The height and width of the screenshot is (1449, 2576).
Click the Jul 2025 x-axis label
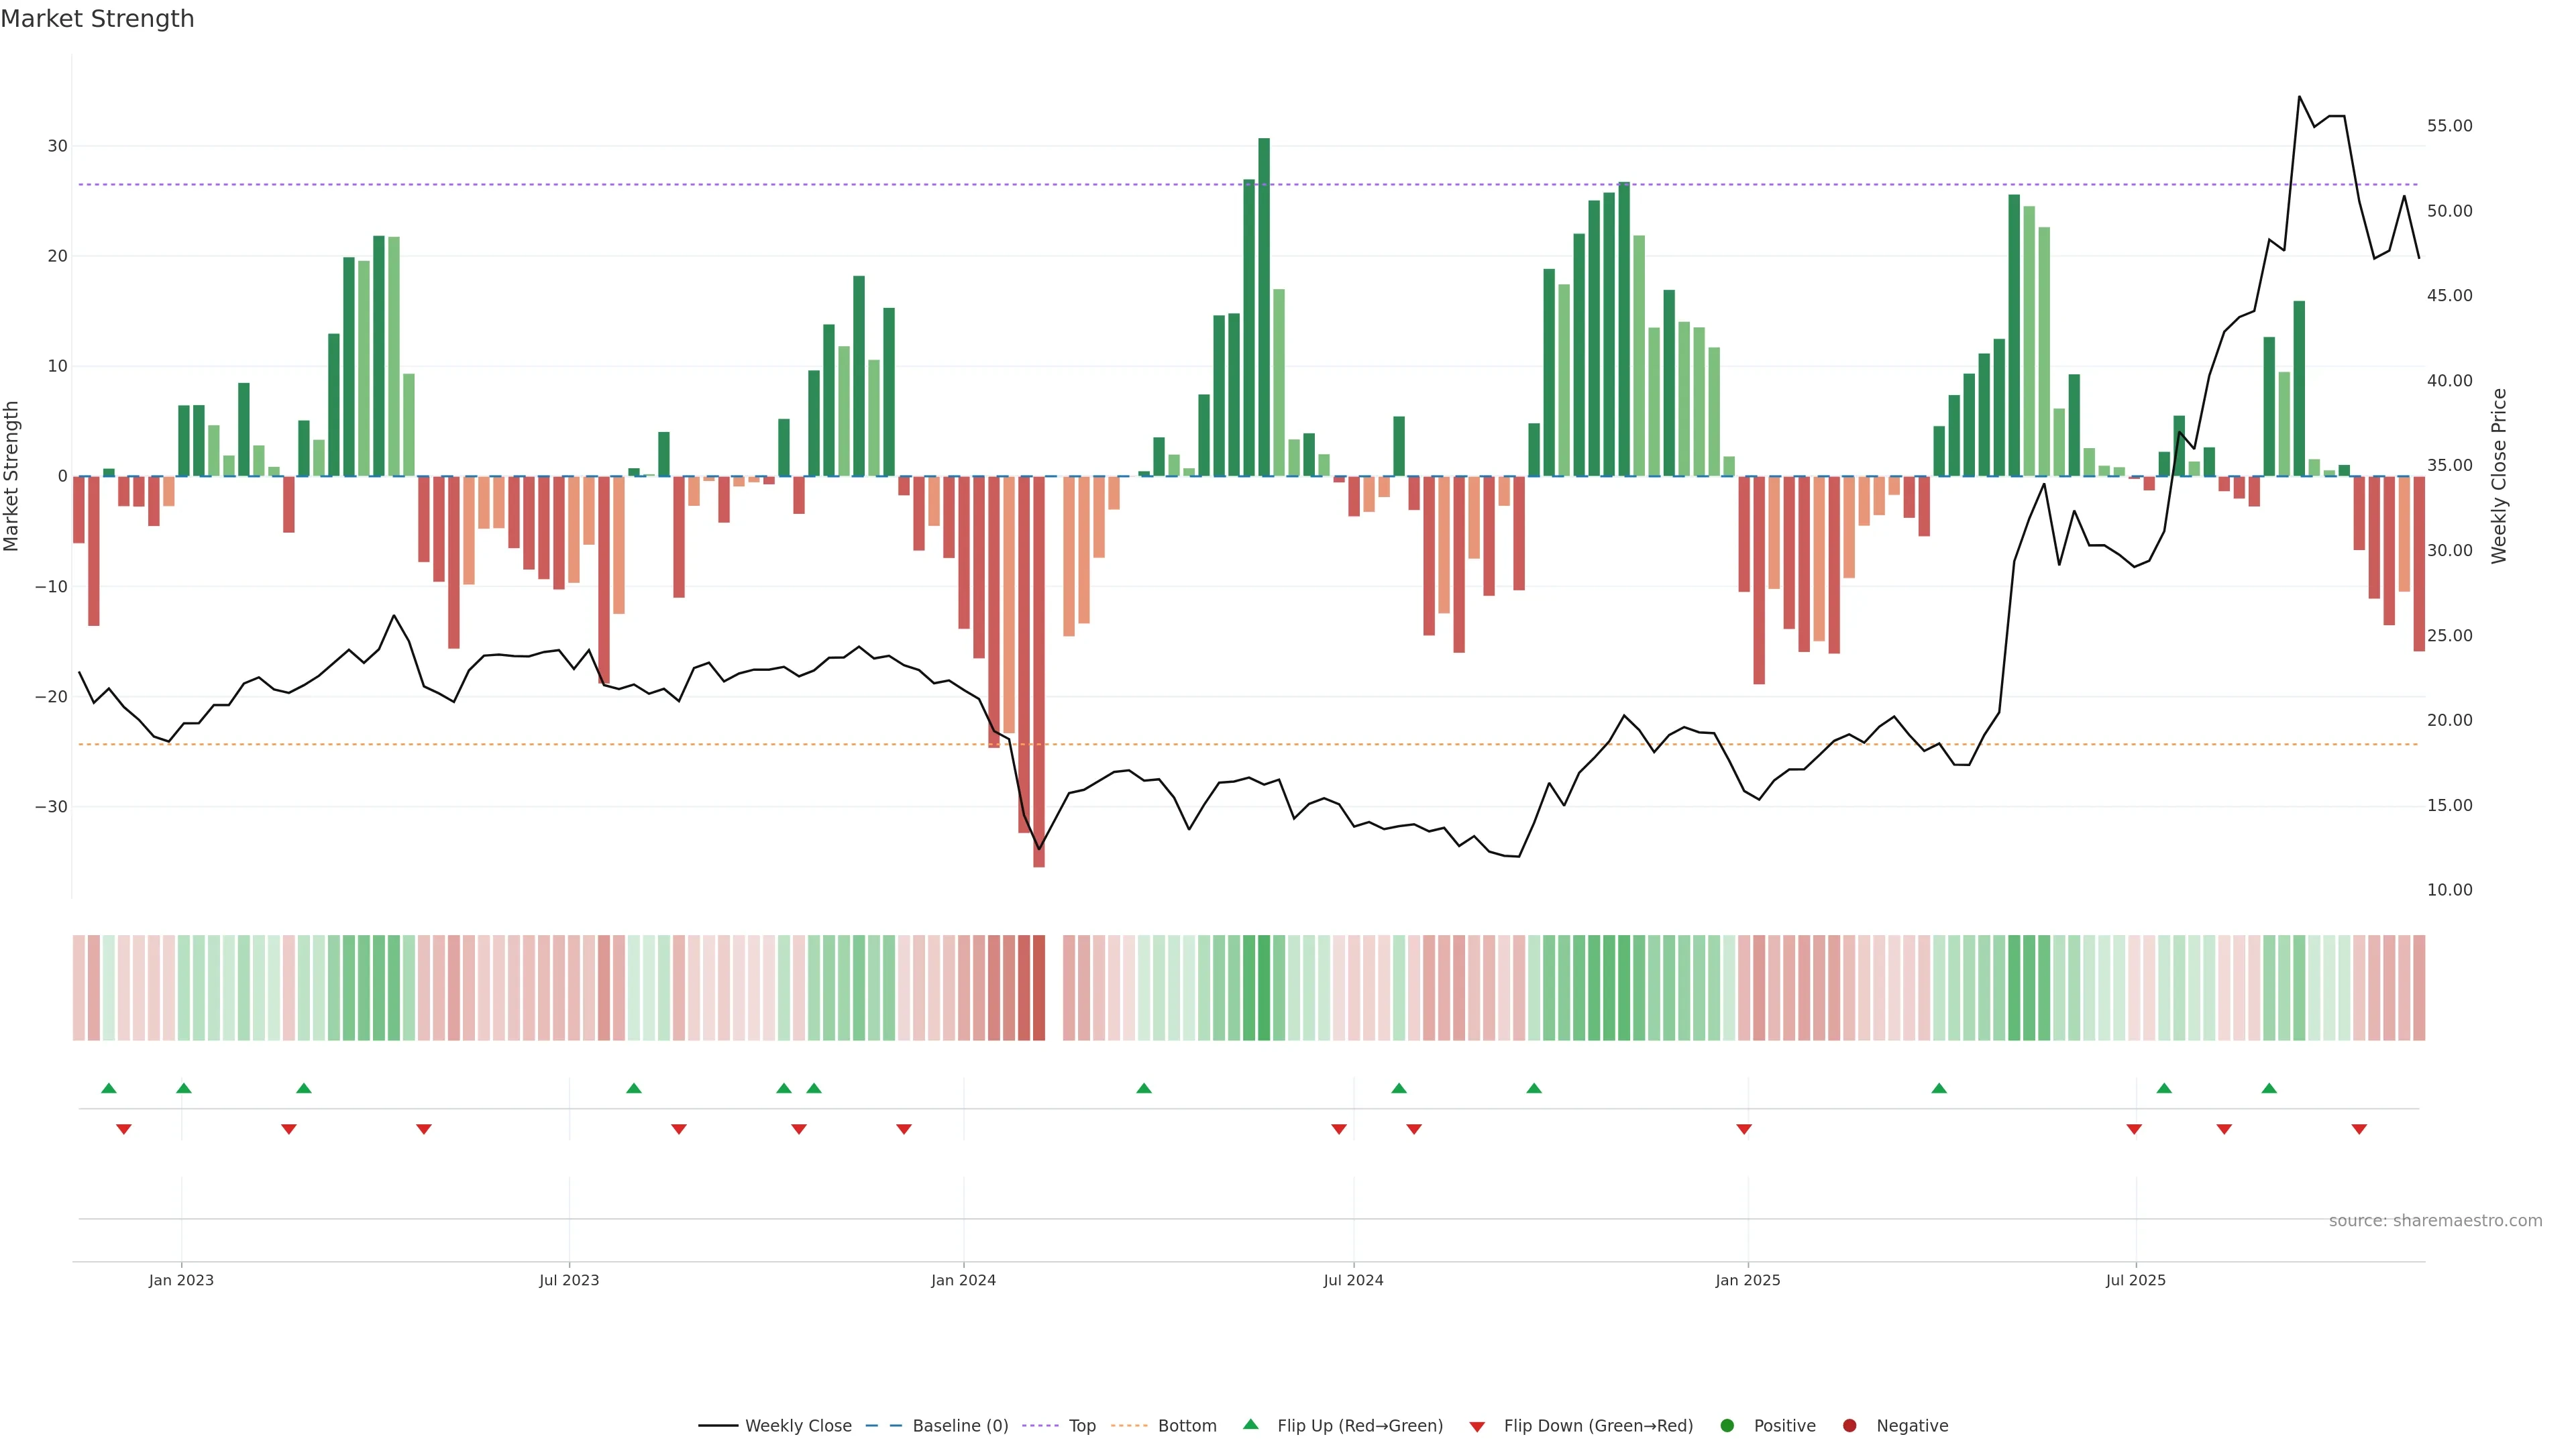[2135, 1280]
